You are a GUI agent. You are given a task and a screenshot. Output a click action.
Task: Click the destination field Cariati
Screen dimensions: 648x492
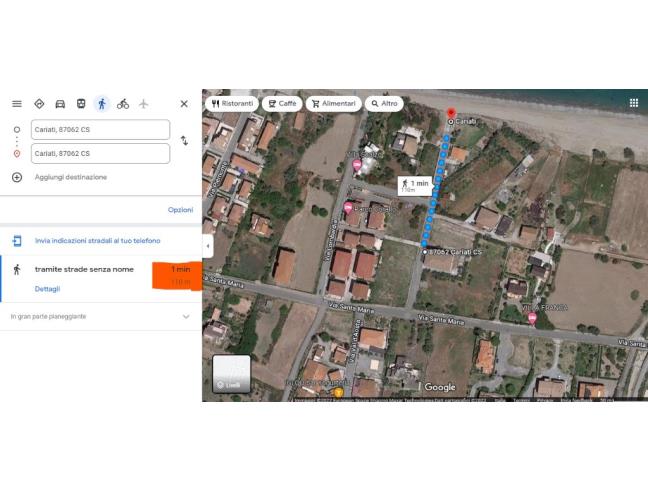tap(100, 153)
